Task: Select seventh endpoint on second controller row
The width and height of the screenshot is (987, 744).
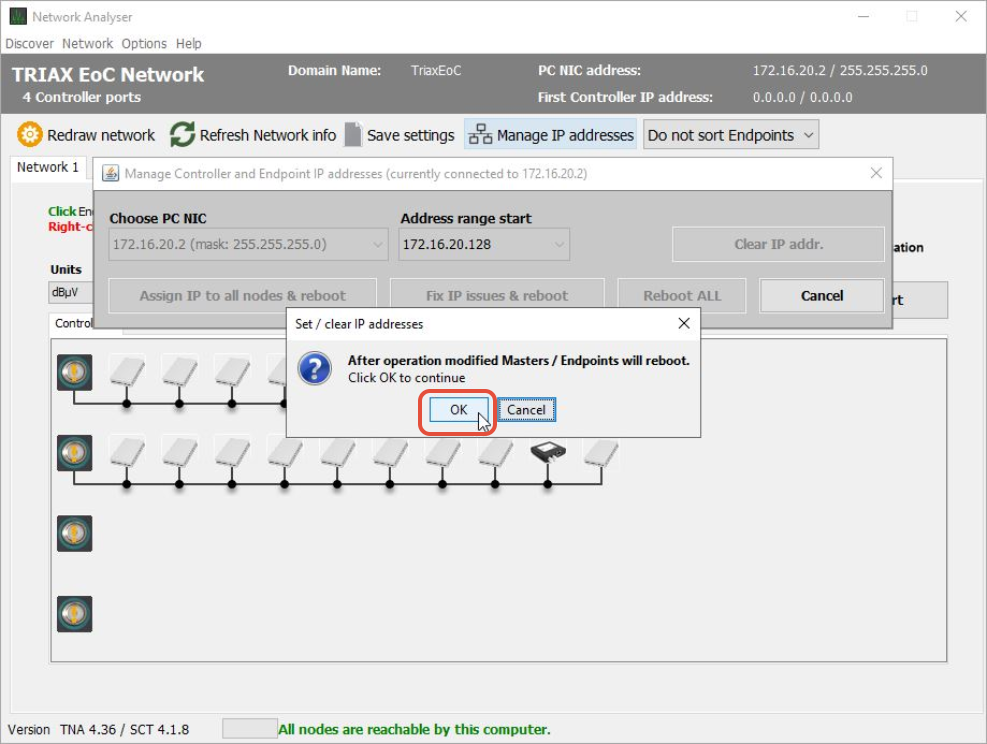Action: click(x=443, y=452)
